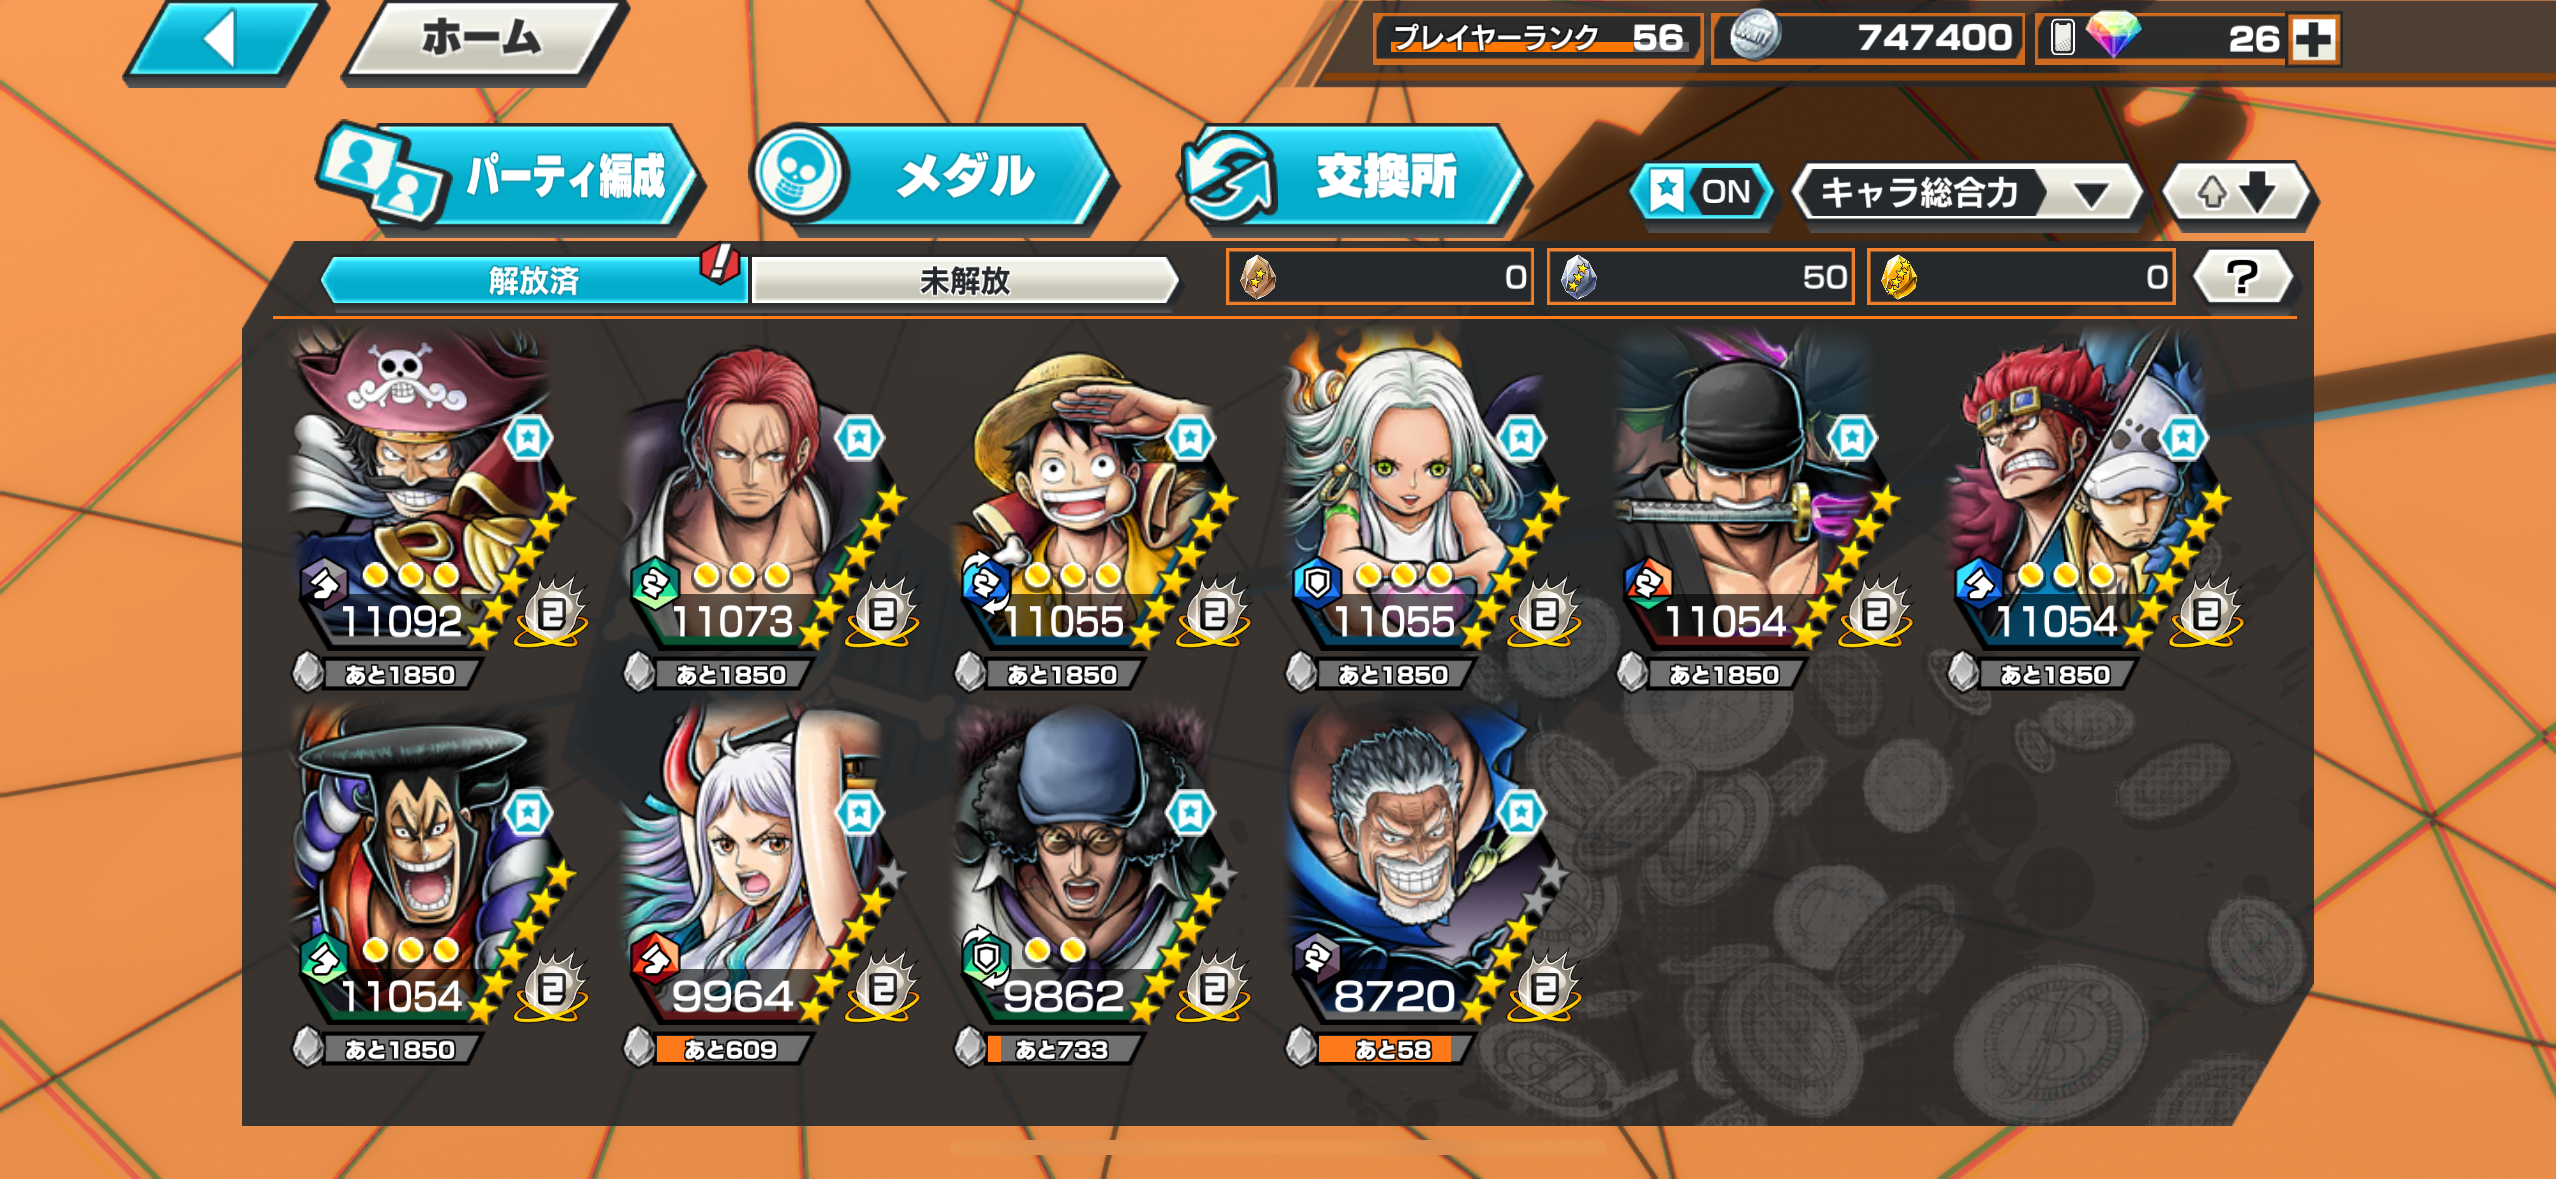Toggle favorite star on Shanks card
Viewport: 2556px width, 1179px height.
coord(859,438)
